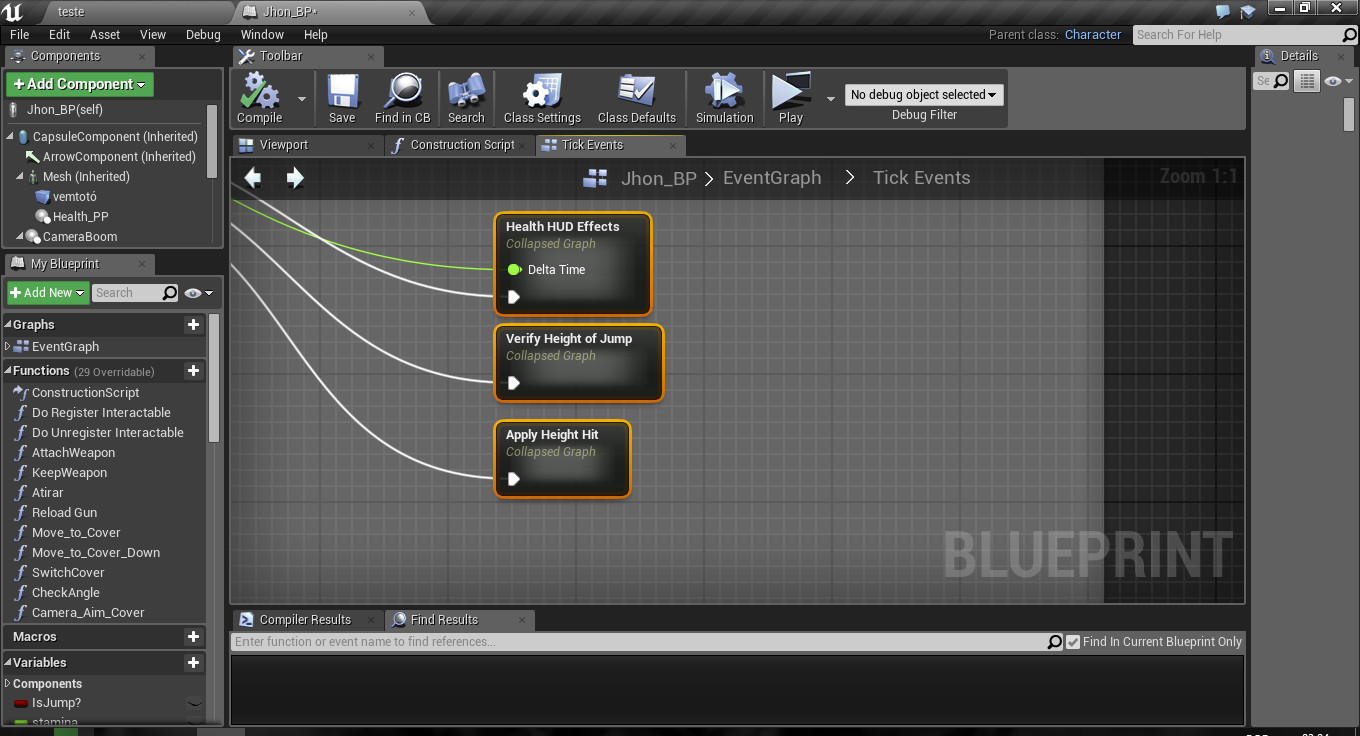Open the Character parent class link
This screenshot has height=736, width=1360.
point(1092,34)
